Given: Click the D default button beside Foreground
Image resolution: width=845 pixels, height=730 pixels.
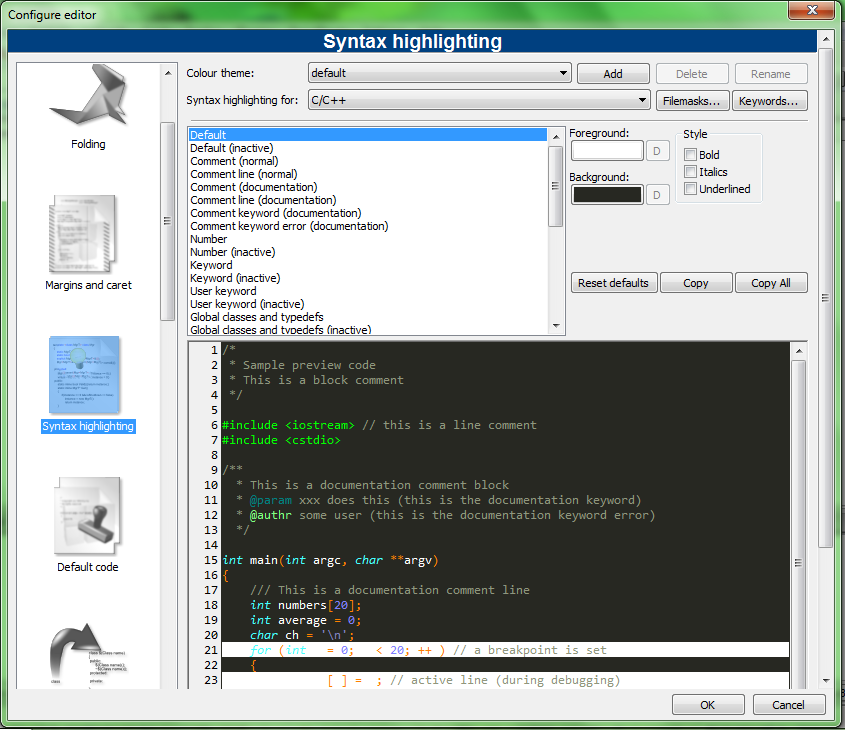Looking at the screenshot, I should coord(657,150).
